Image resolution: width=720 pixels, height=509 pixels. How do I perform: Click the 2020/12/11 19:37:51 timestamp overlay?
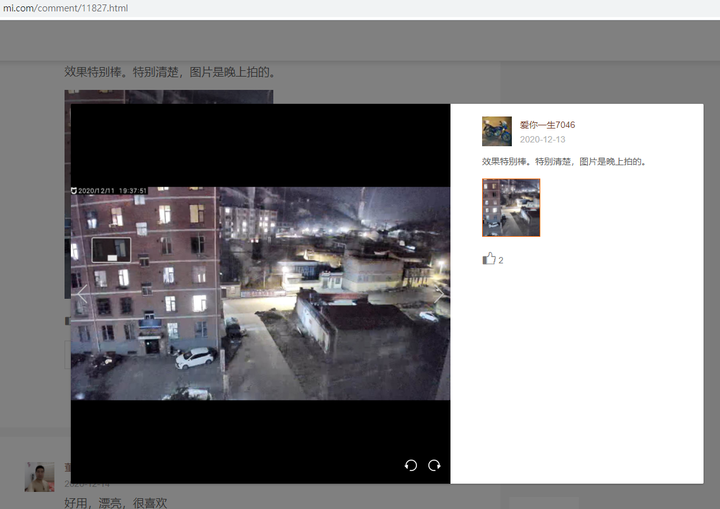(x=112, y=191)
